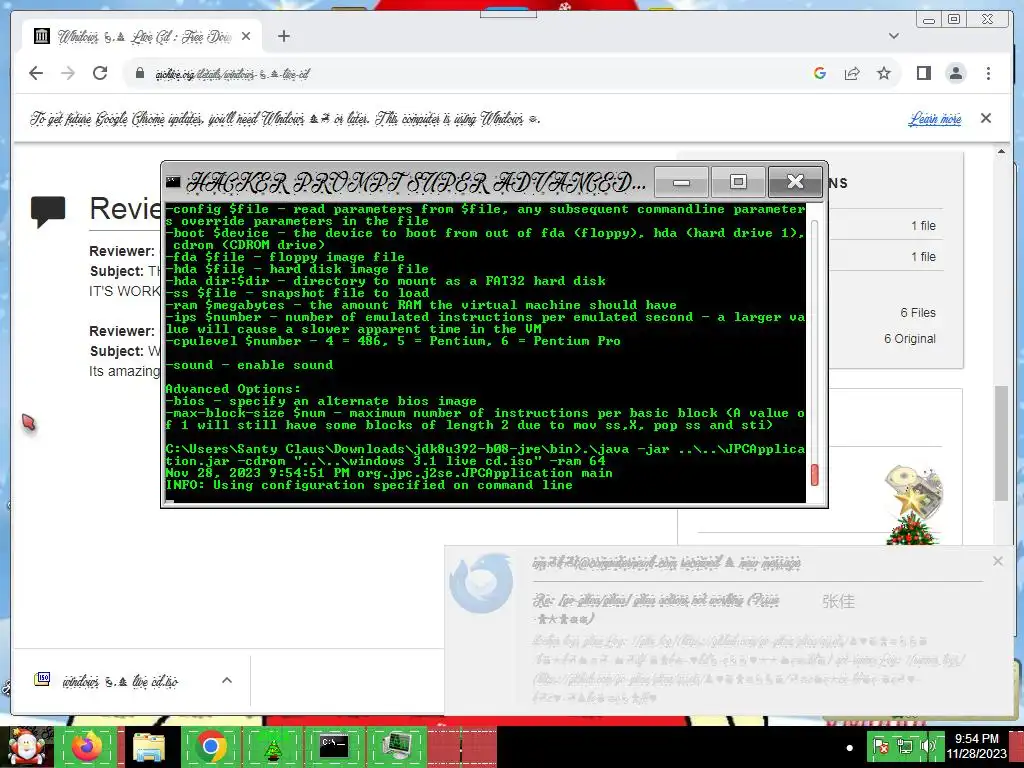Bookmark this page with the star
The width and height of the screenshot is (1024, 768).
click(x=884, y=73)
